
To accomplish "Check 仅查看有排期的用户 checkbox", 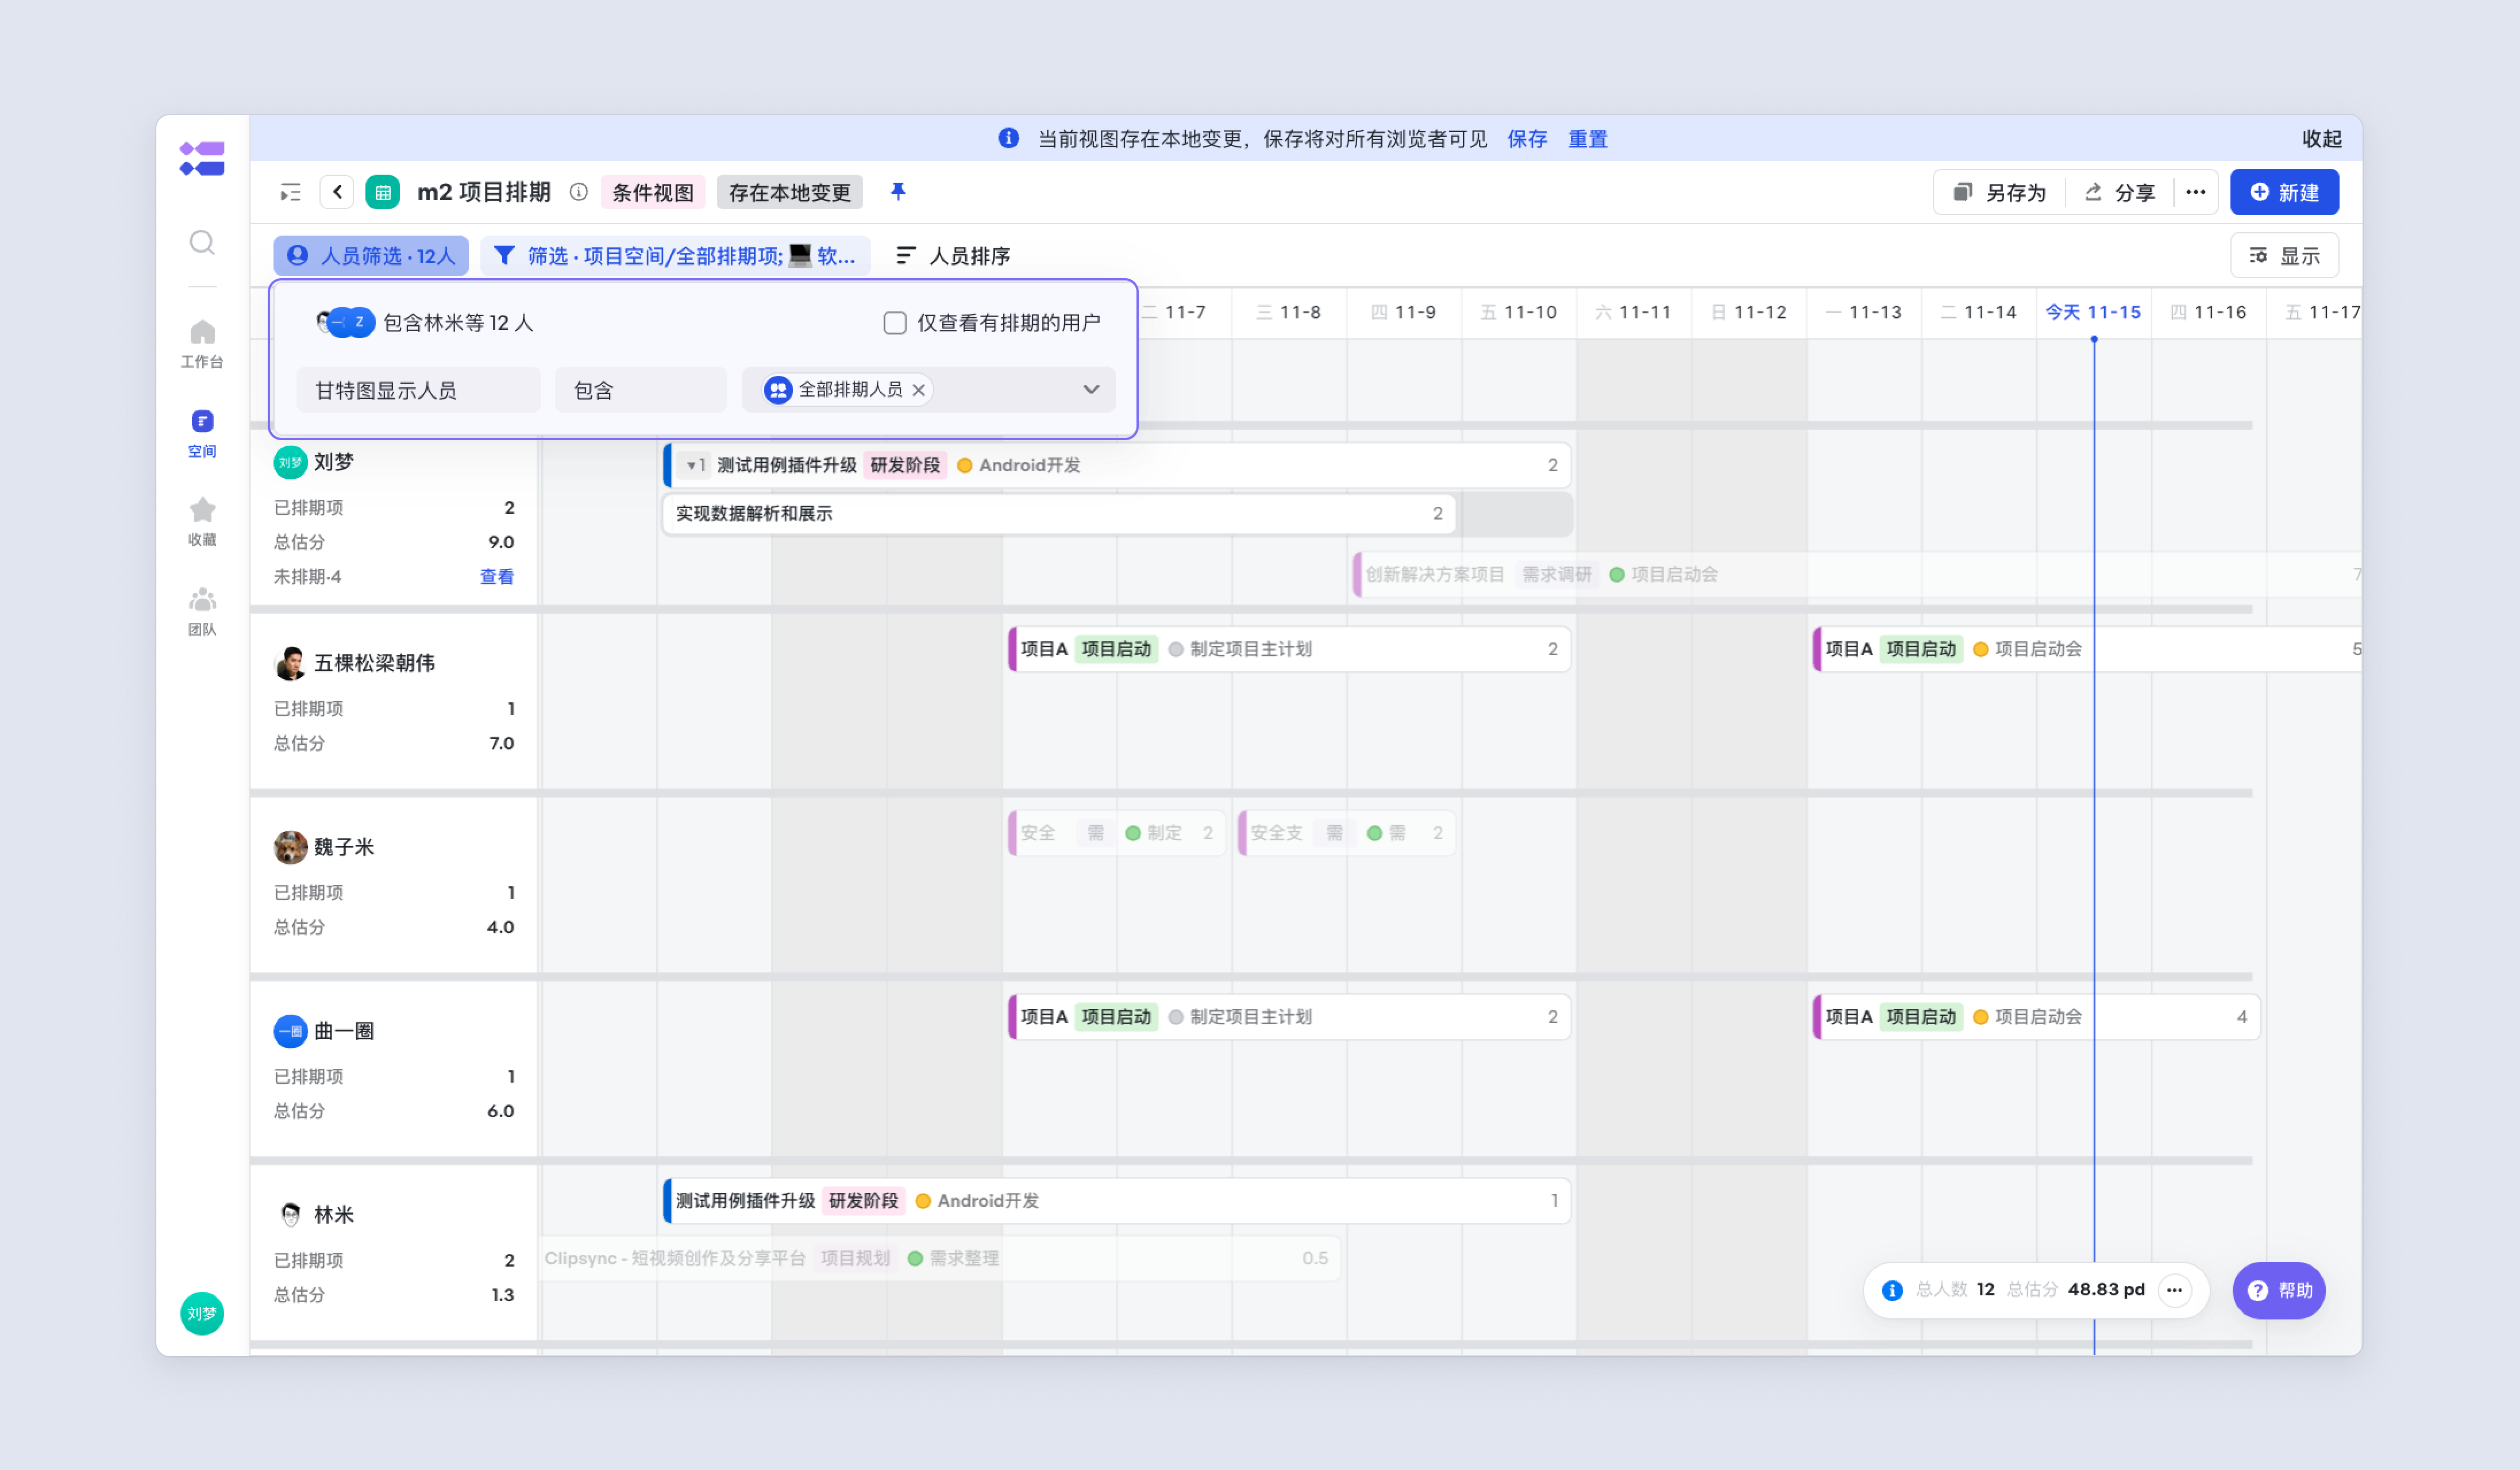I will tap(895, 323).
